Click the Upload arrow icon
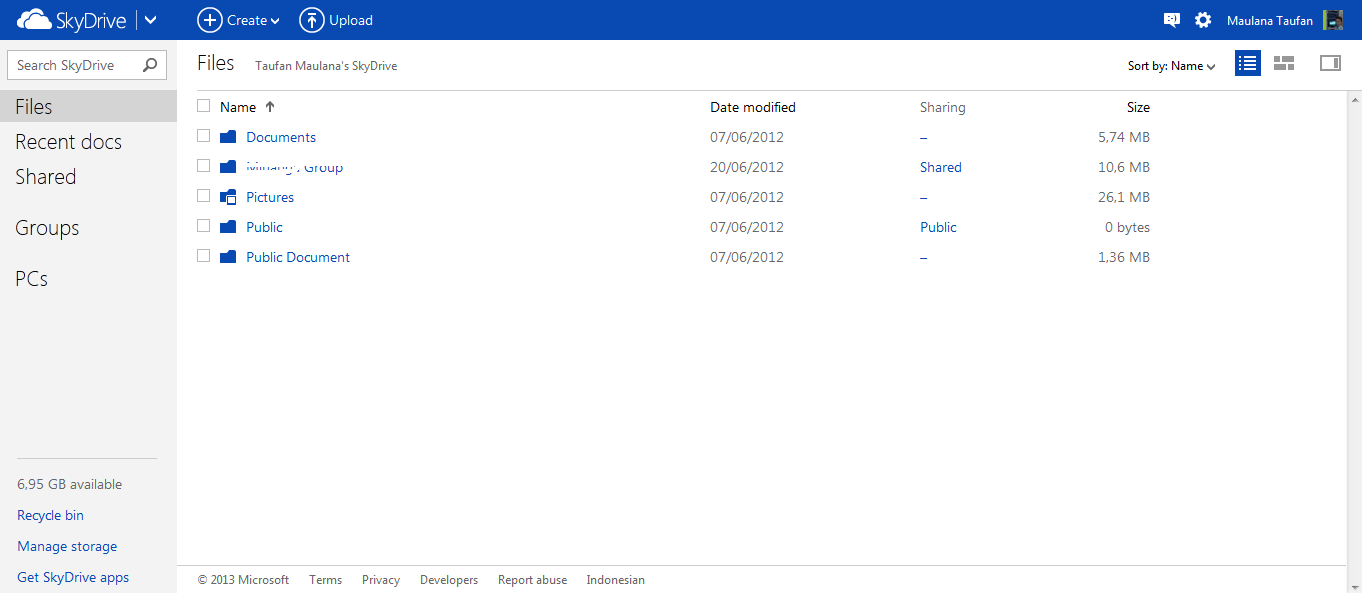Image resolution: width=1362 pixels, height=593 pixels. [x=312, y=20]
